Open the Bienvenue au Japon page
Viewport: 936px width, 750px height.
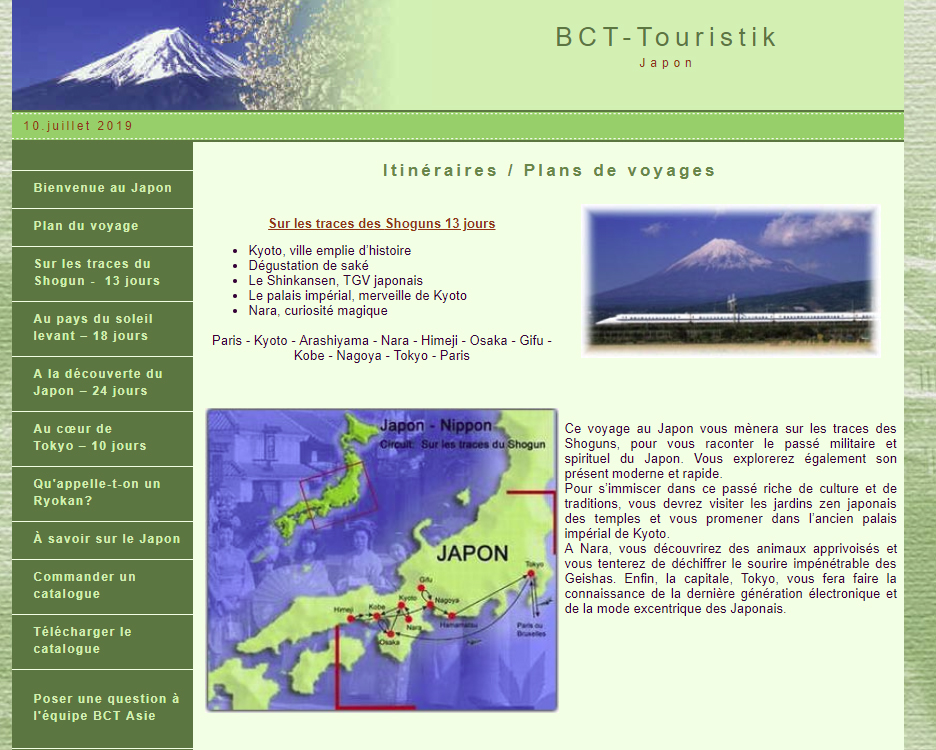pyautogui.click(x=103, y=188)
